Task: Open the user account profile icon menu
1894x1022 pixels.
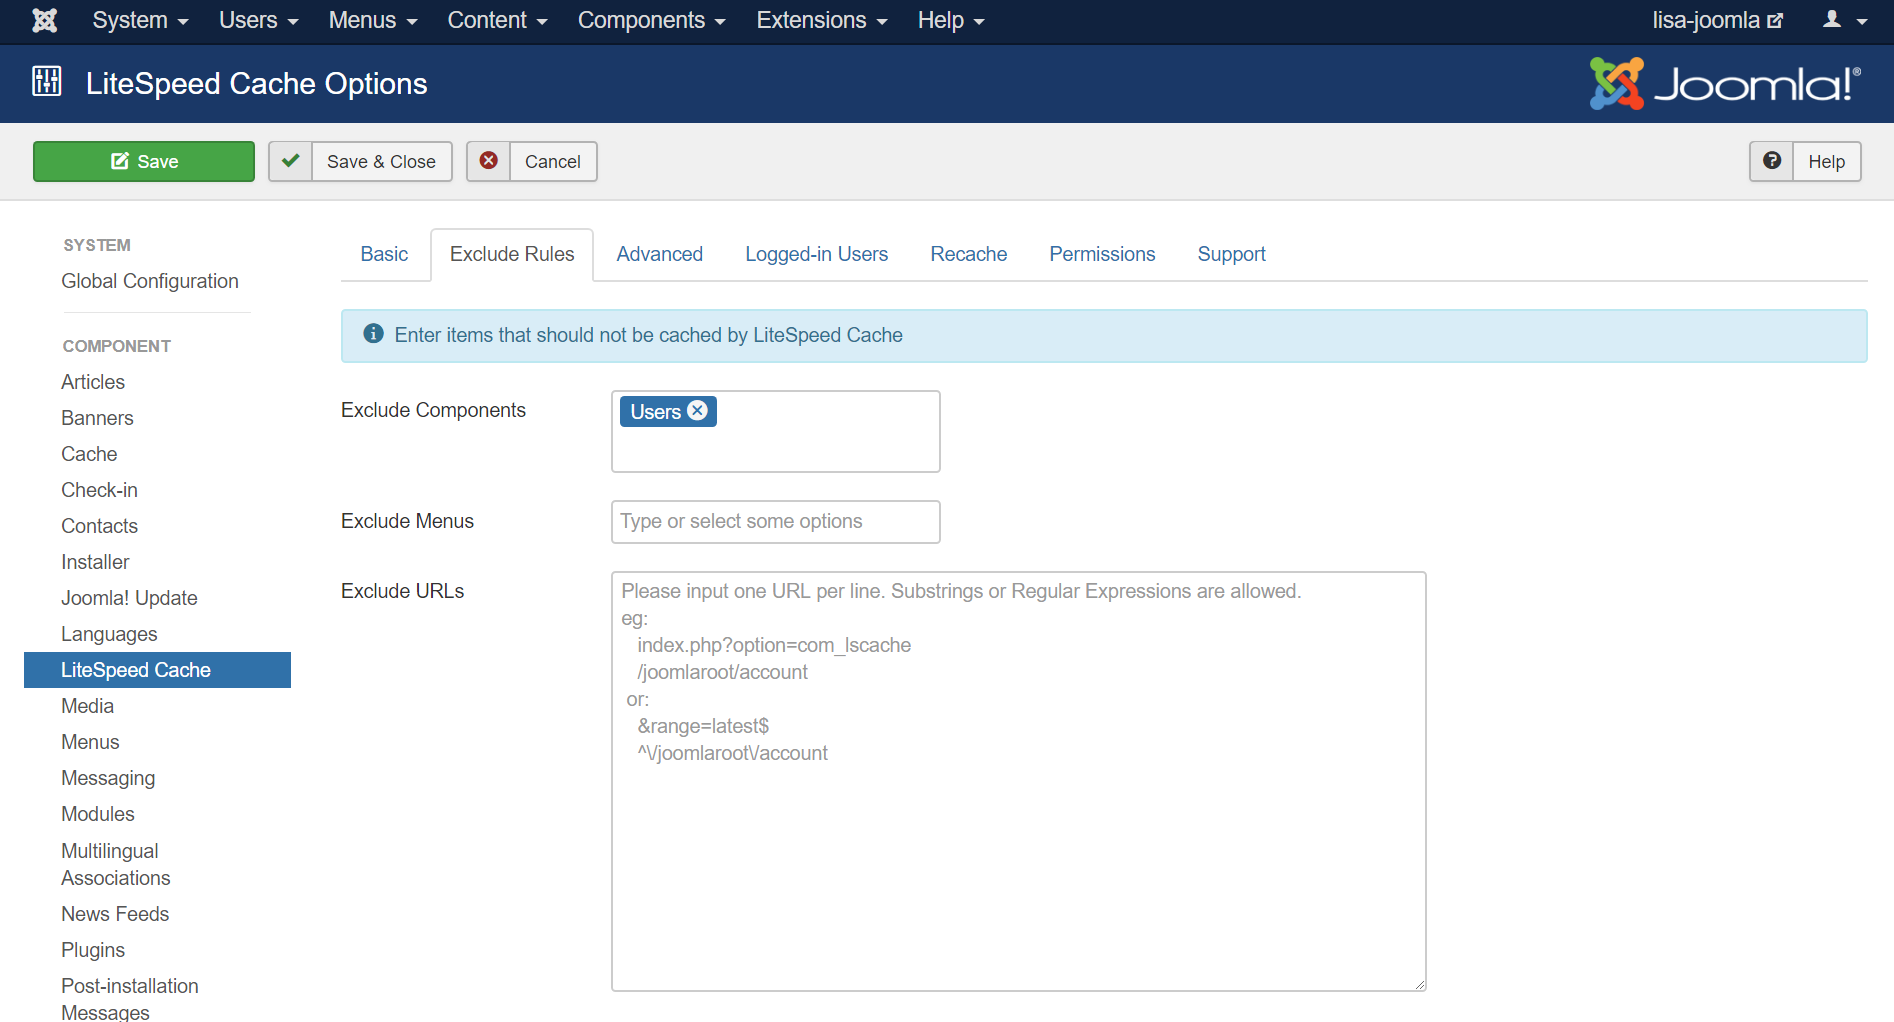Action: [x=1844, y=20]
